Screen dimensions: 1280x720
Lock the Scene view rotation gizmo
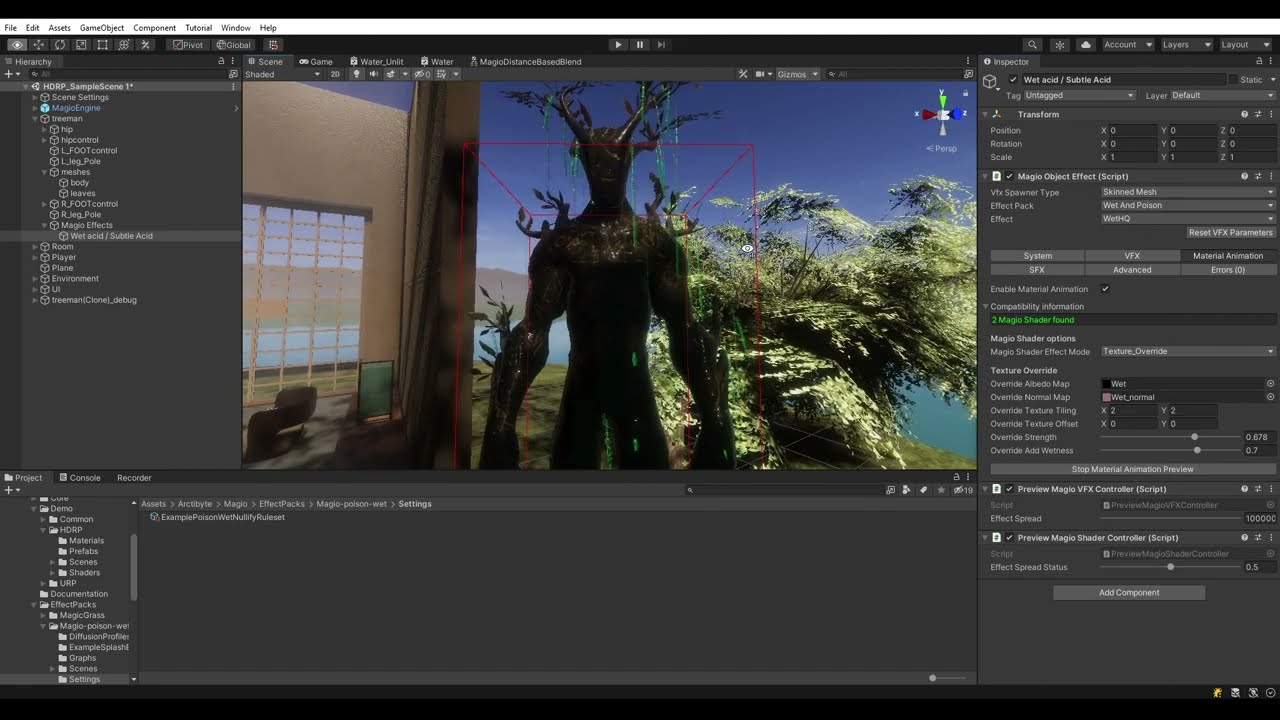click(965, 93)
